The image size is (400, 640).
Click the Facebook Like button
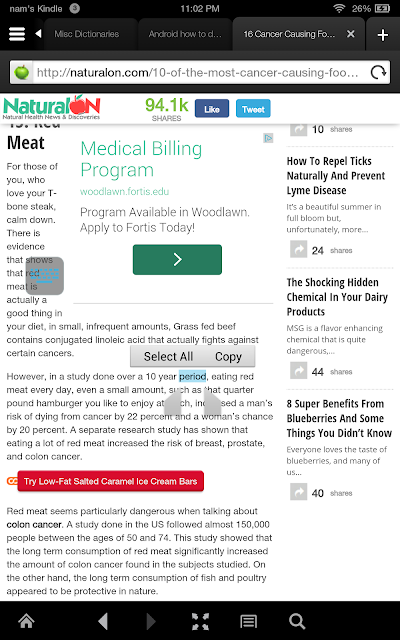point(212,109)
